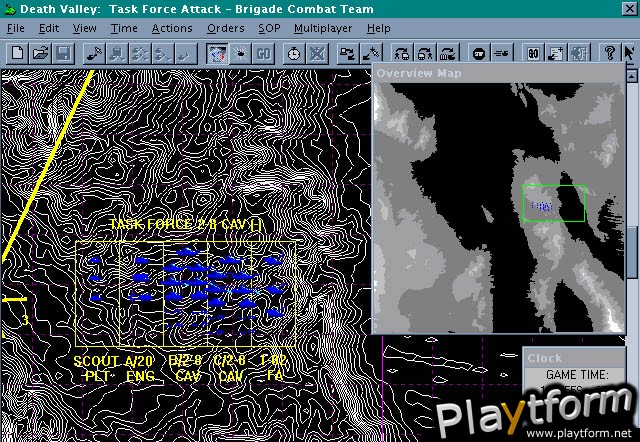Viewport: 640px width, 442px height.
Task: Click the application tank icon in title bar
Action: point(9,9)
